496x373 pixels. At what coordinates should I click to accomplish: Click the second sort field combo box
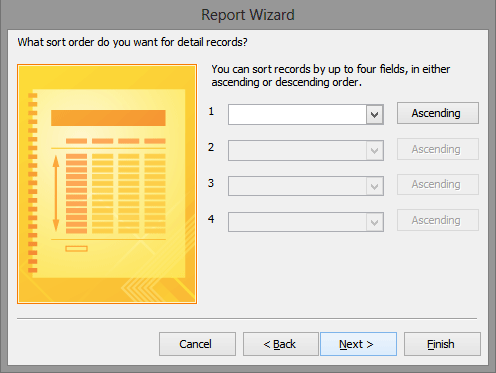click(x=306, y=151)
